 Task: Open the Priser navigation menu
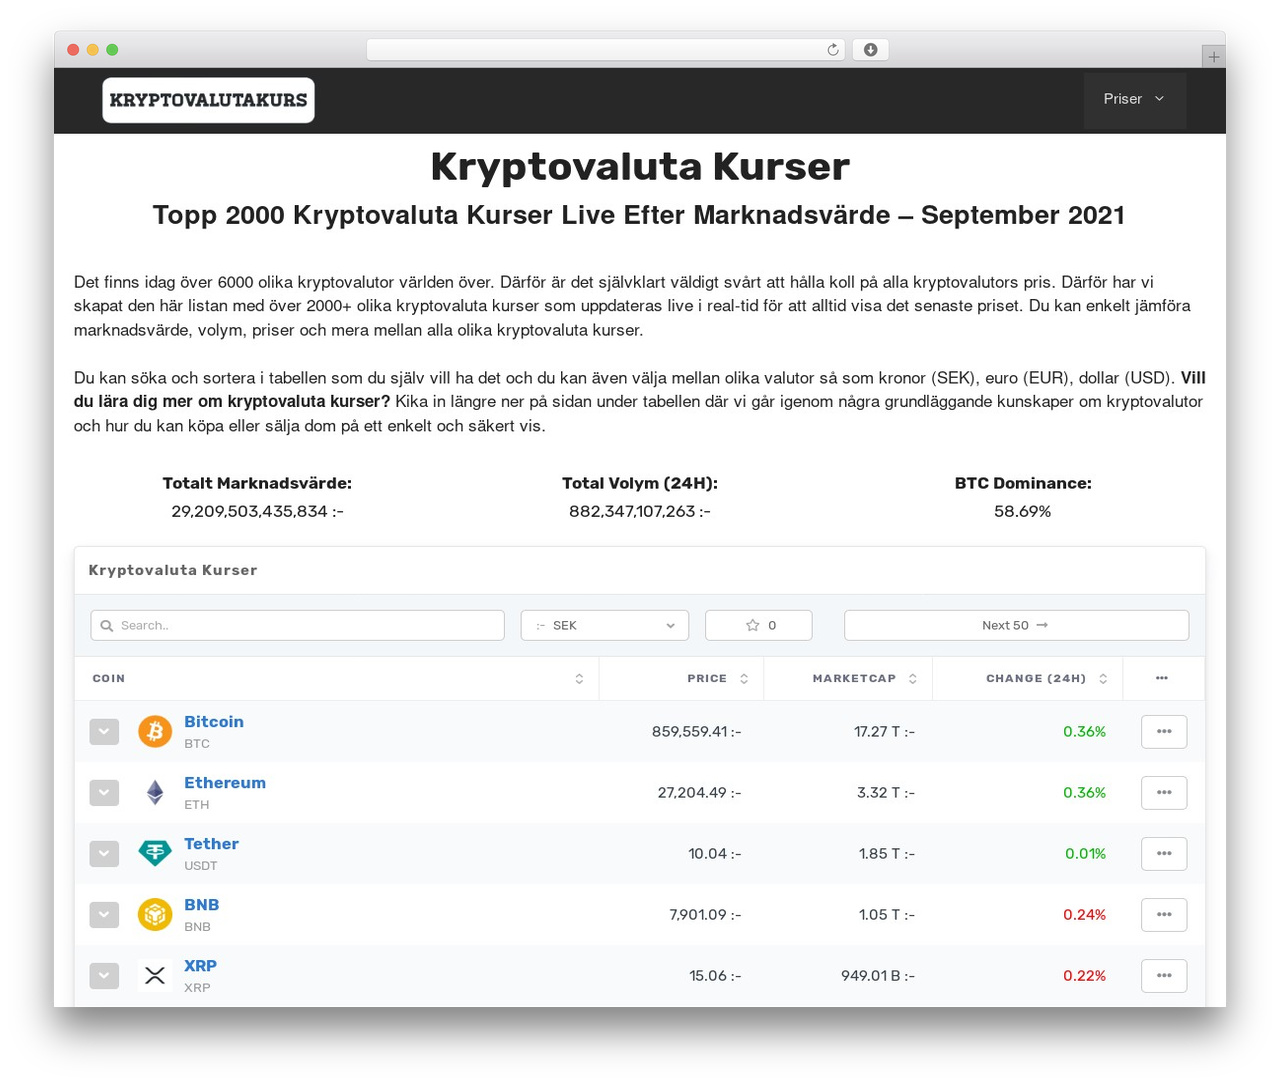pyautogui.click(x=1135, y=99)
